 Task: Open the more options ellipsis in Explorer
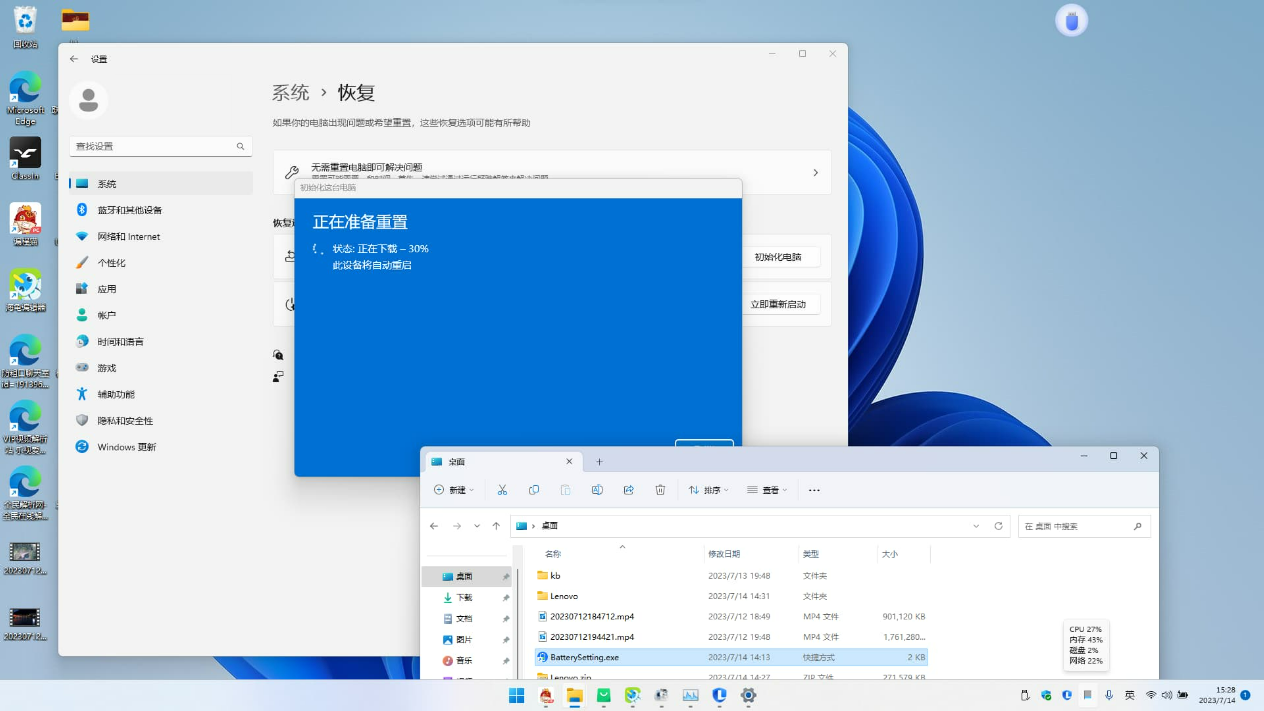(814, 490)
